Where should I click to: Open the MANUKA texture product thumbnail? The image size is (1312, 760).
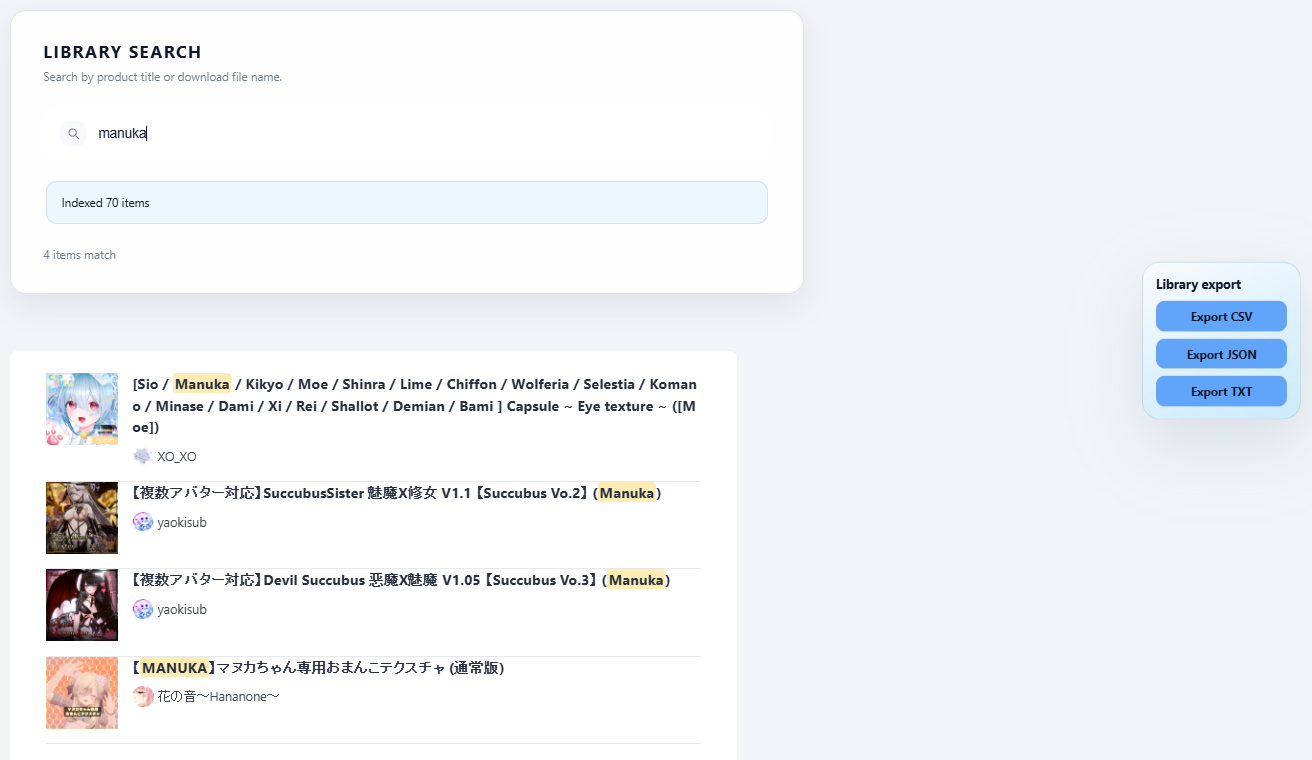(82, 693)
